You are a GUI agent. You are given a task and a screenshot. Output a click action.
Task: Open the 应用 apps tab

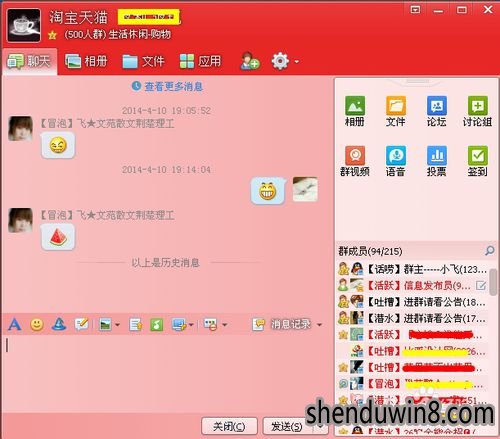coord(200,61)
